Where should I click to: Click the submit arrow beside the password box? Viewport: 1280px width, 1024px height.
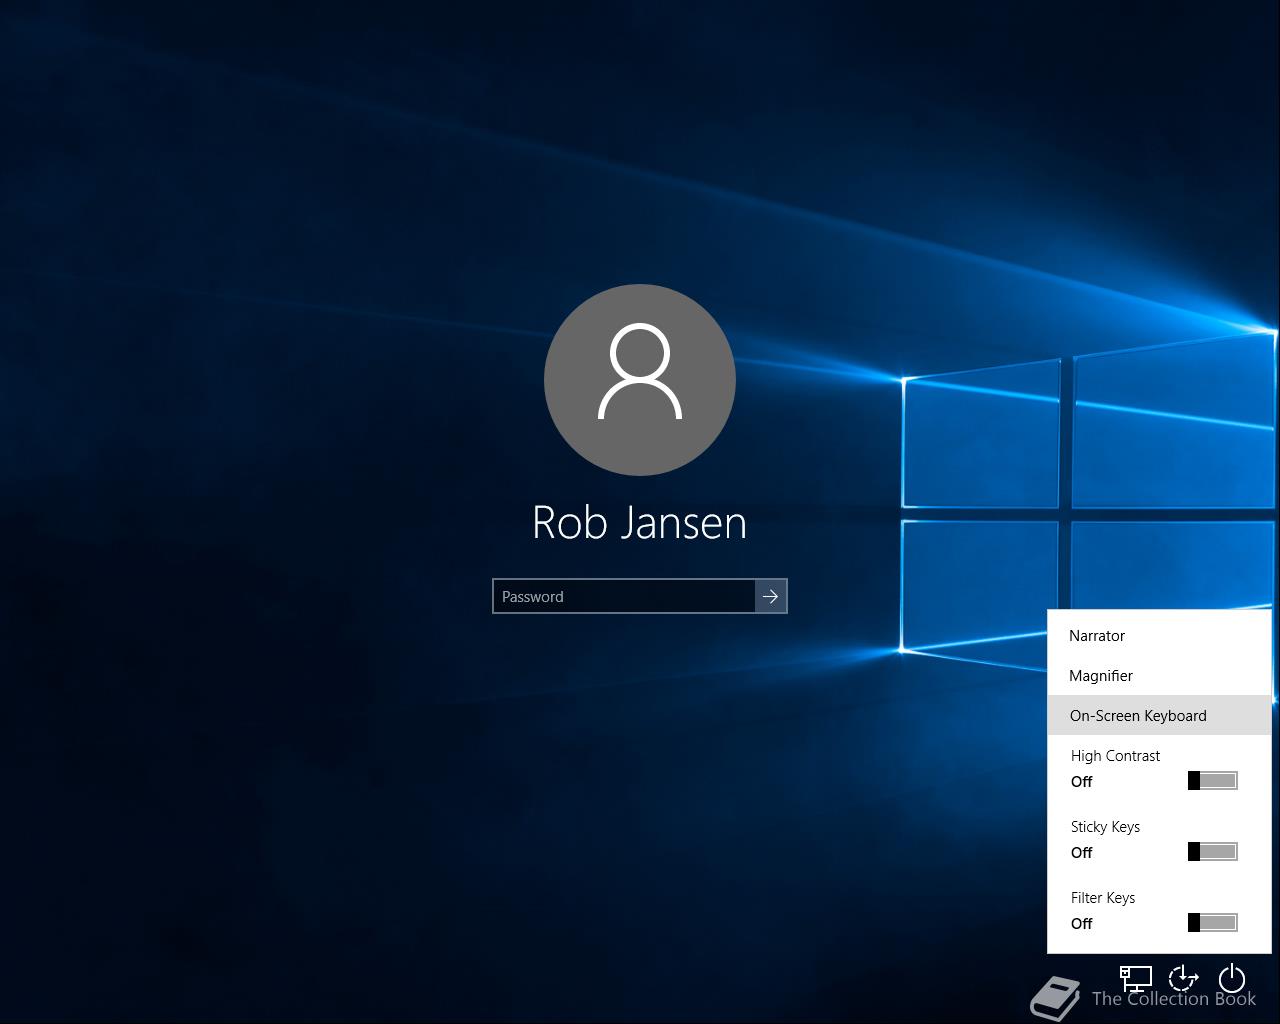tap(770, 596)
